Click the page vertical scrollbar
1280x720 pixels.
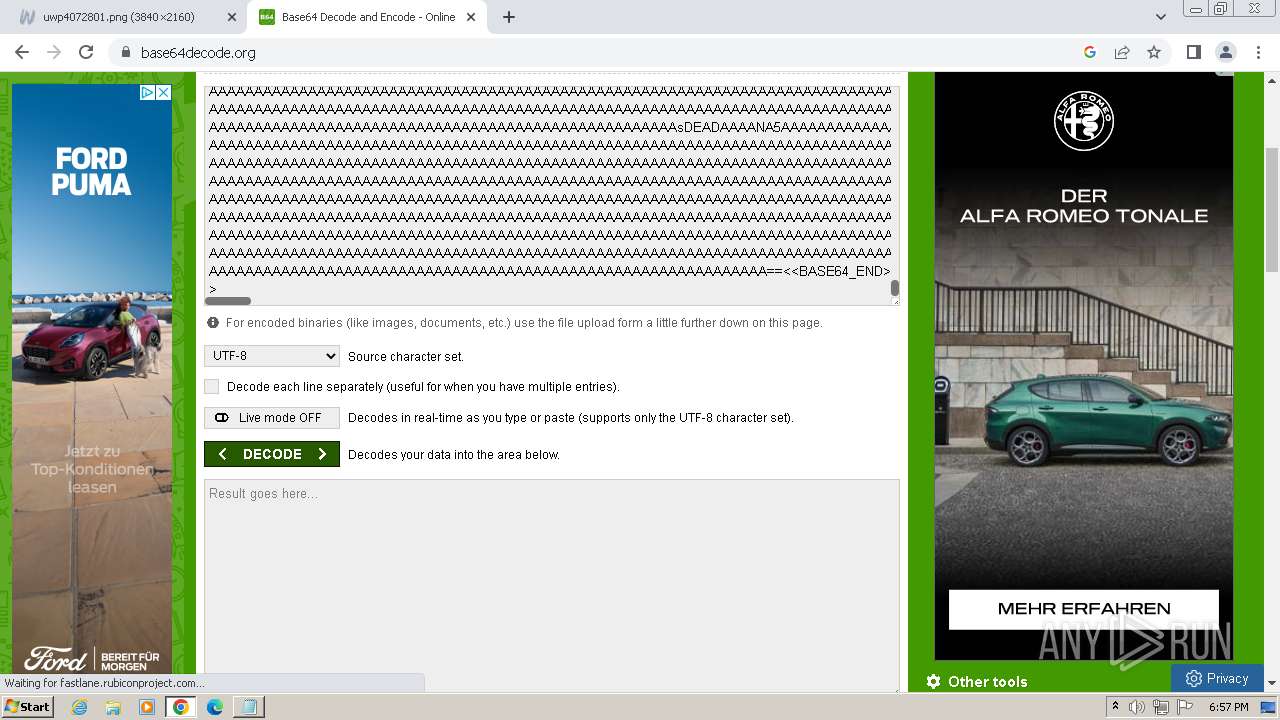(x=1272, y=210)
